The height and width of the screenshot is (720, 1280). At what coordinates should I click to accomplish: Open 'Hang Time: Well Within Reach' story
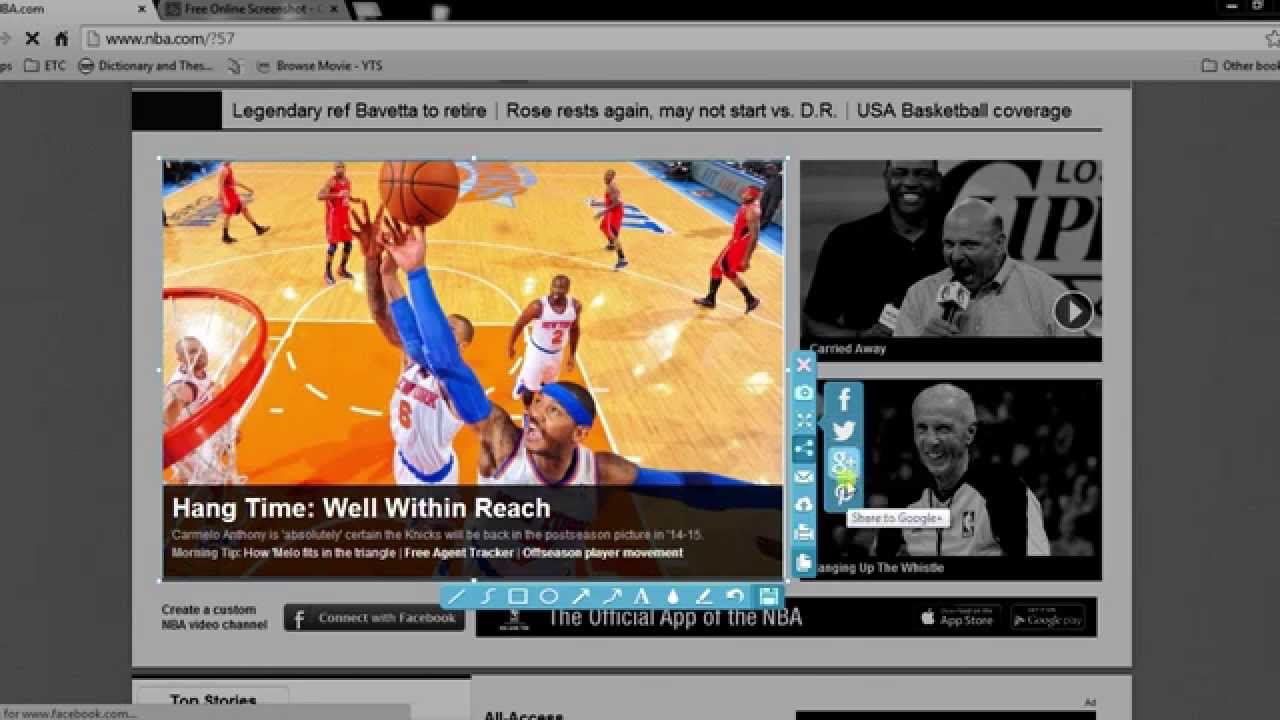(x=361, y=508)
